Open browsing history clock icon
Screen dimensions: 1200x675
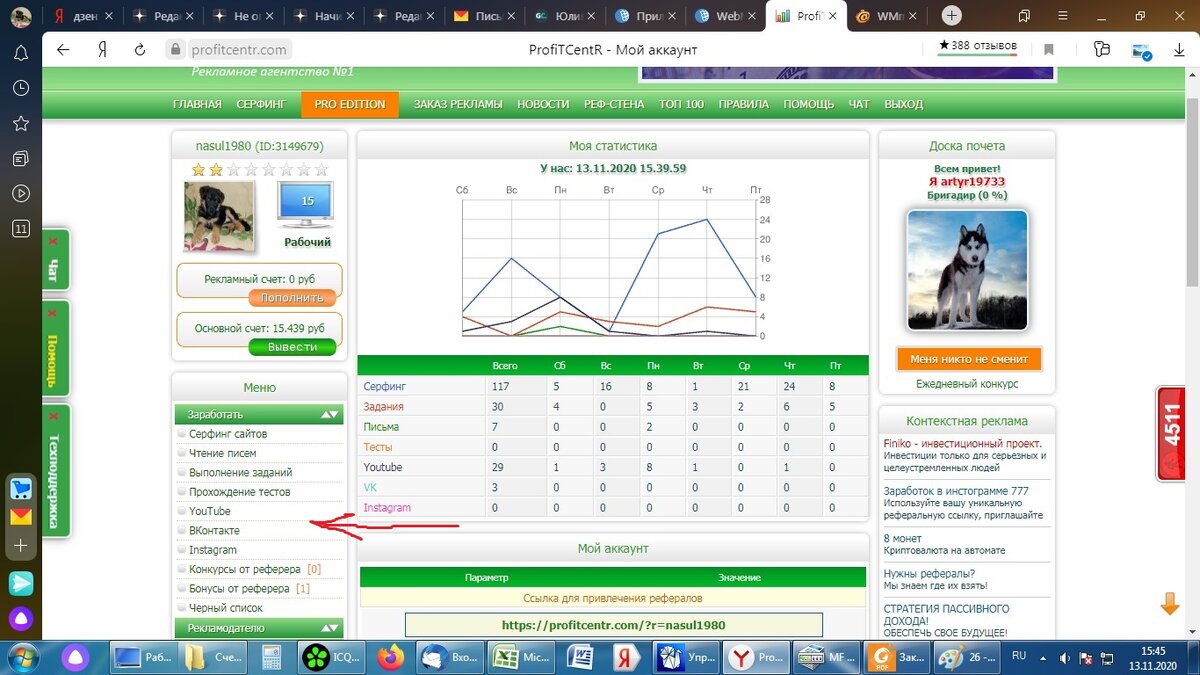click(x=20, y=88)
